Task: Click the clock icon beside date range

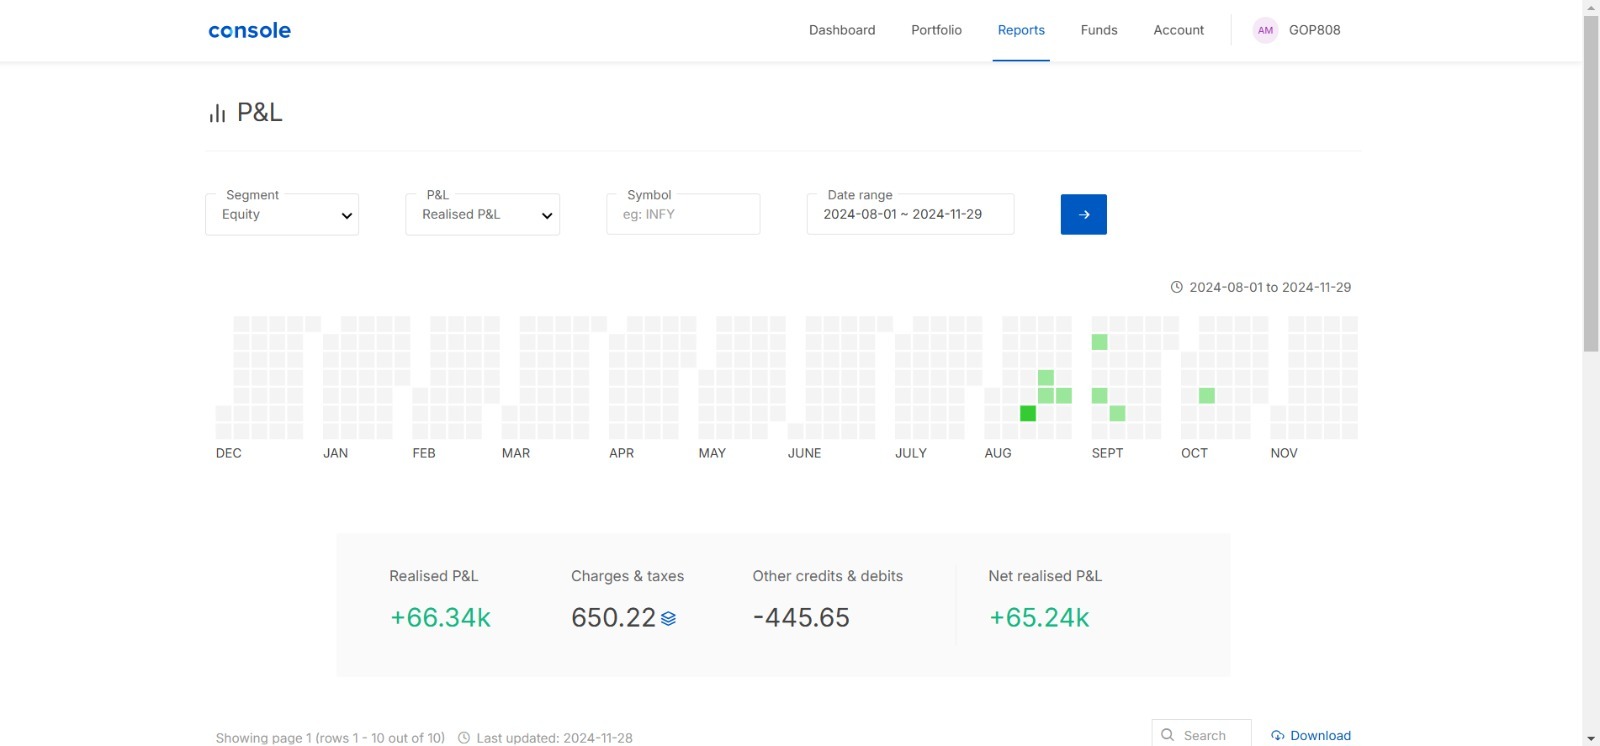Action: point(1177,287)
